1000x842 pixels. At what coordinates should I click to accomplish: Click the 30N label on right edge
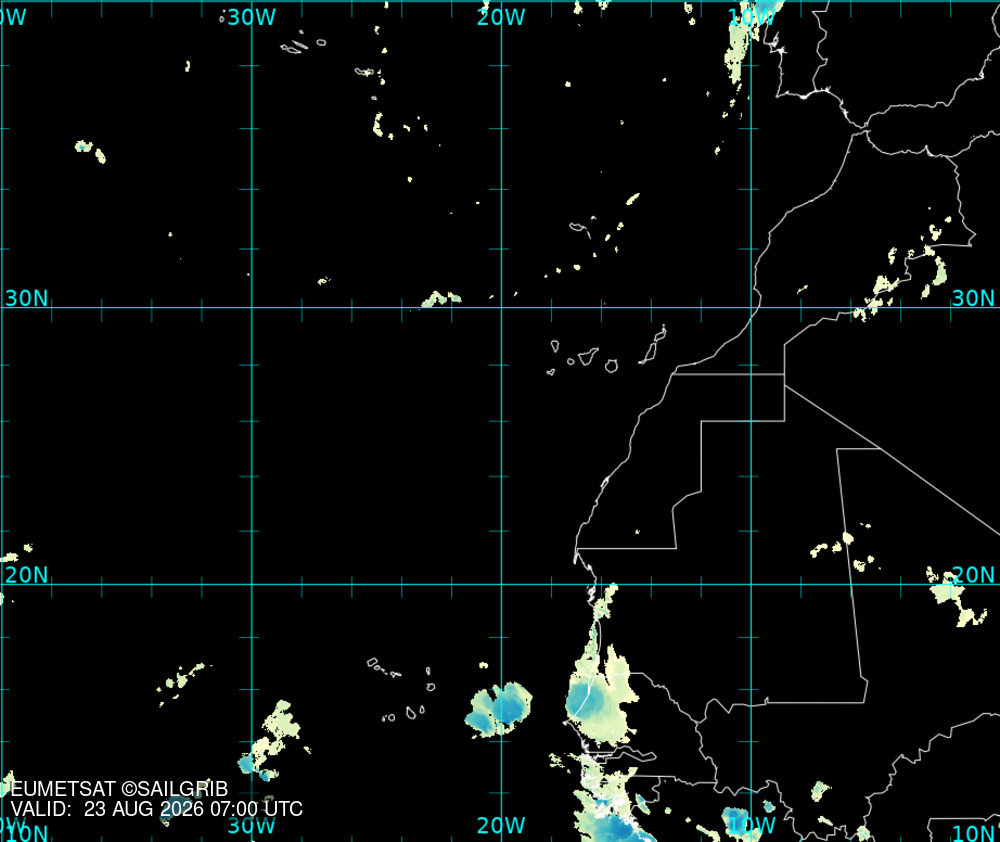[x=973, y=298]
